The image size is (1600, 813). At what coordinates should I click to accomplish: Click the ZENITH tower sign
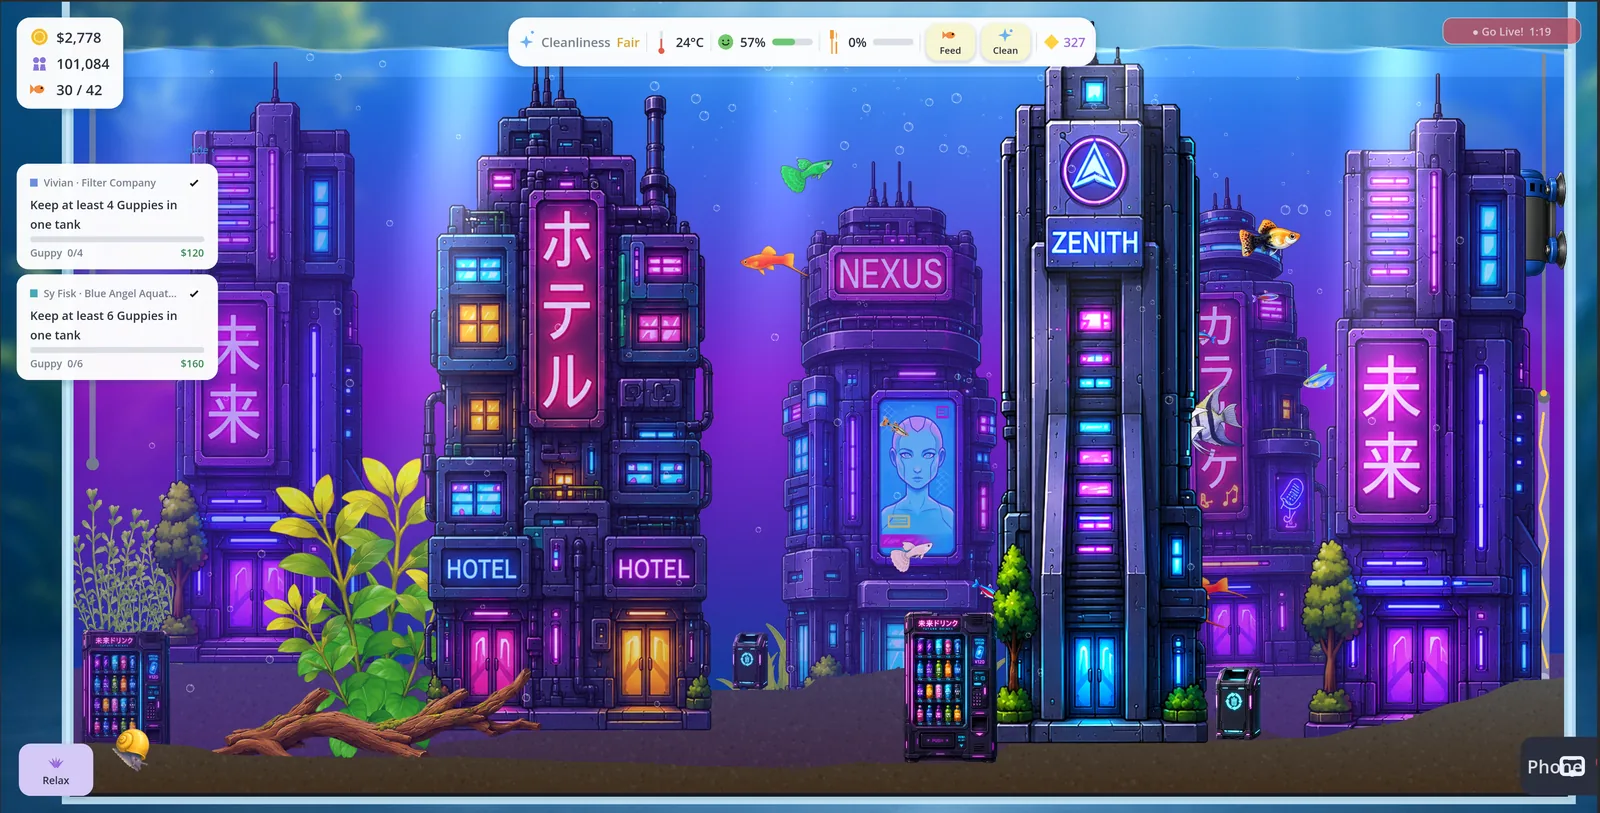pos(1094,242)
